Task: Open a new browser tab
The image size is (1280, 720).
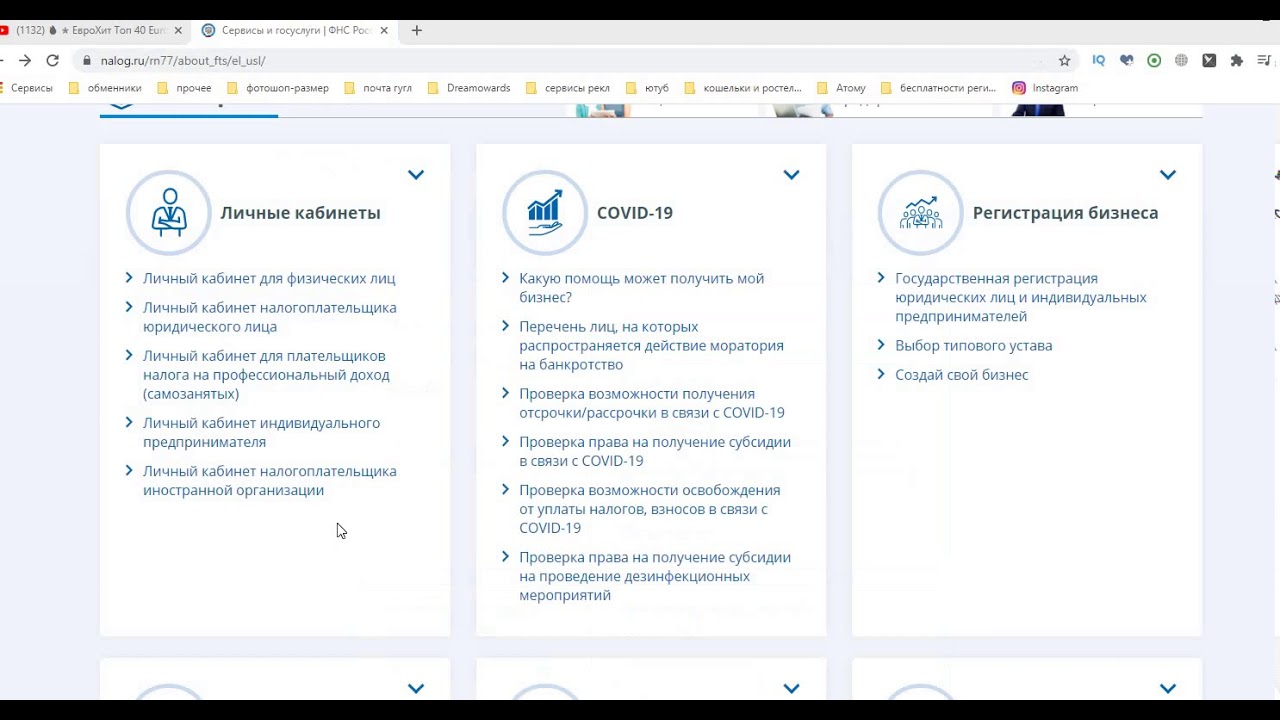Action: pyautogui.click(x=417, y=31)
